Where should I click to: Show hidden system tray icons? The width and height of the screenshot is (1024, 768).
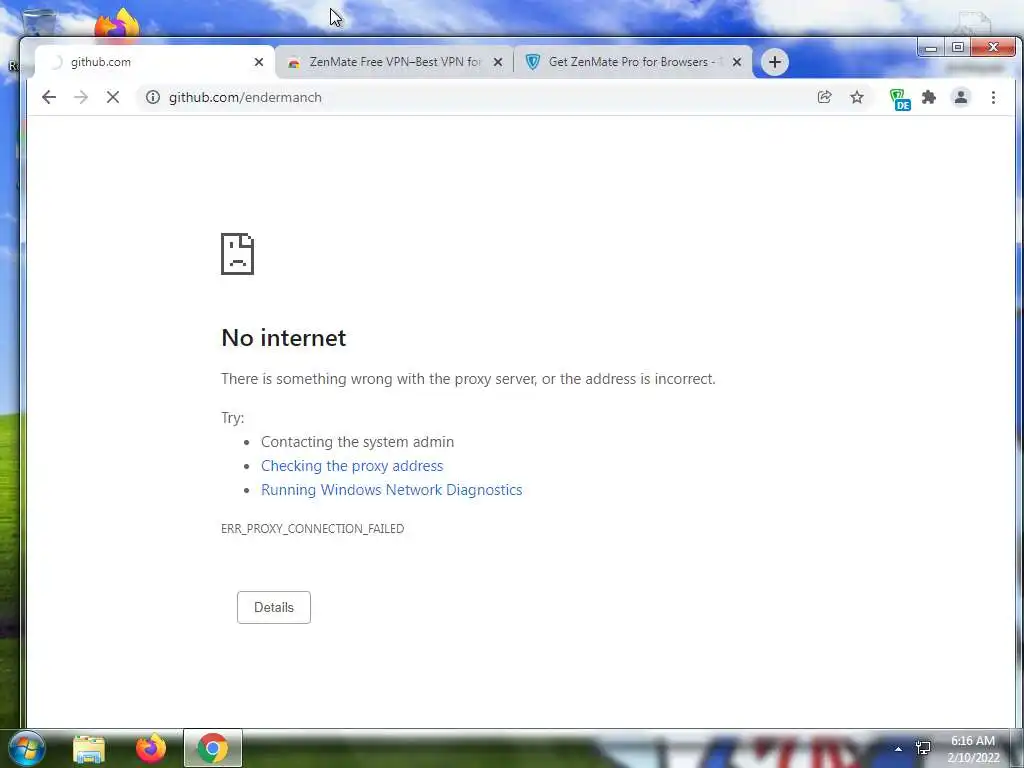click(898, 749)
